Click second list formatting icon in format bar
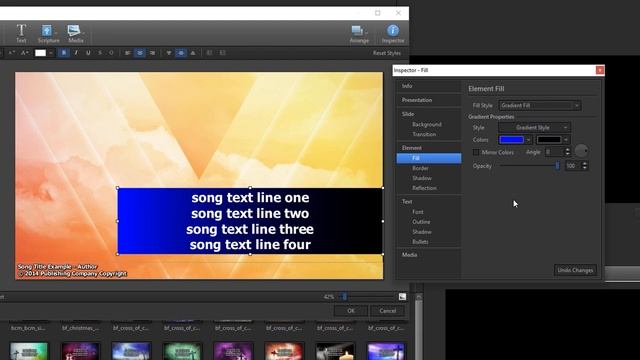The height and width of the screenshot is (360, 640). pos(222,53)
